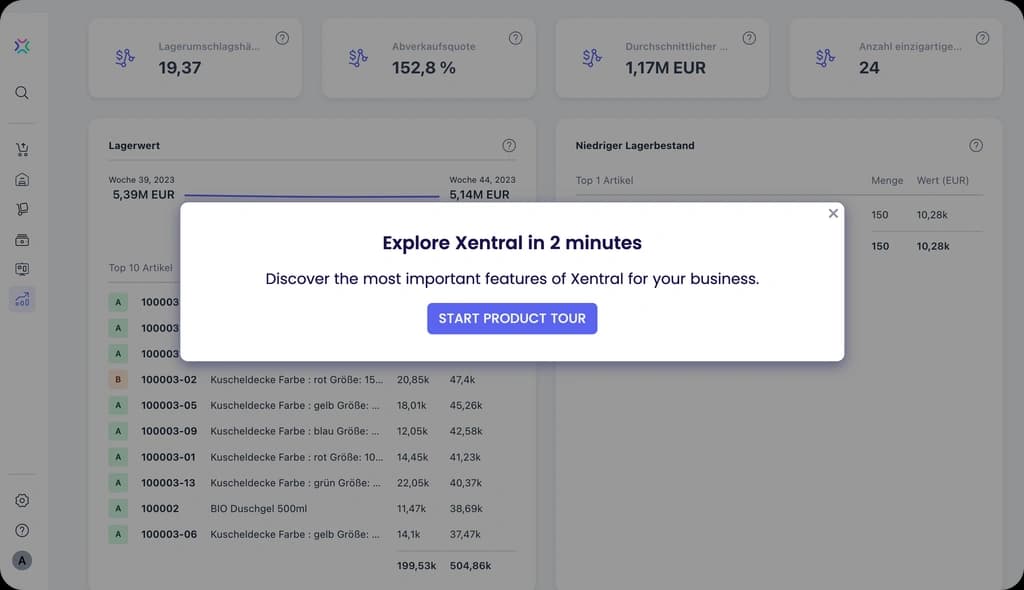Click the 41,23k value

pos(465,457)
